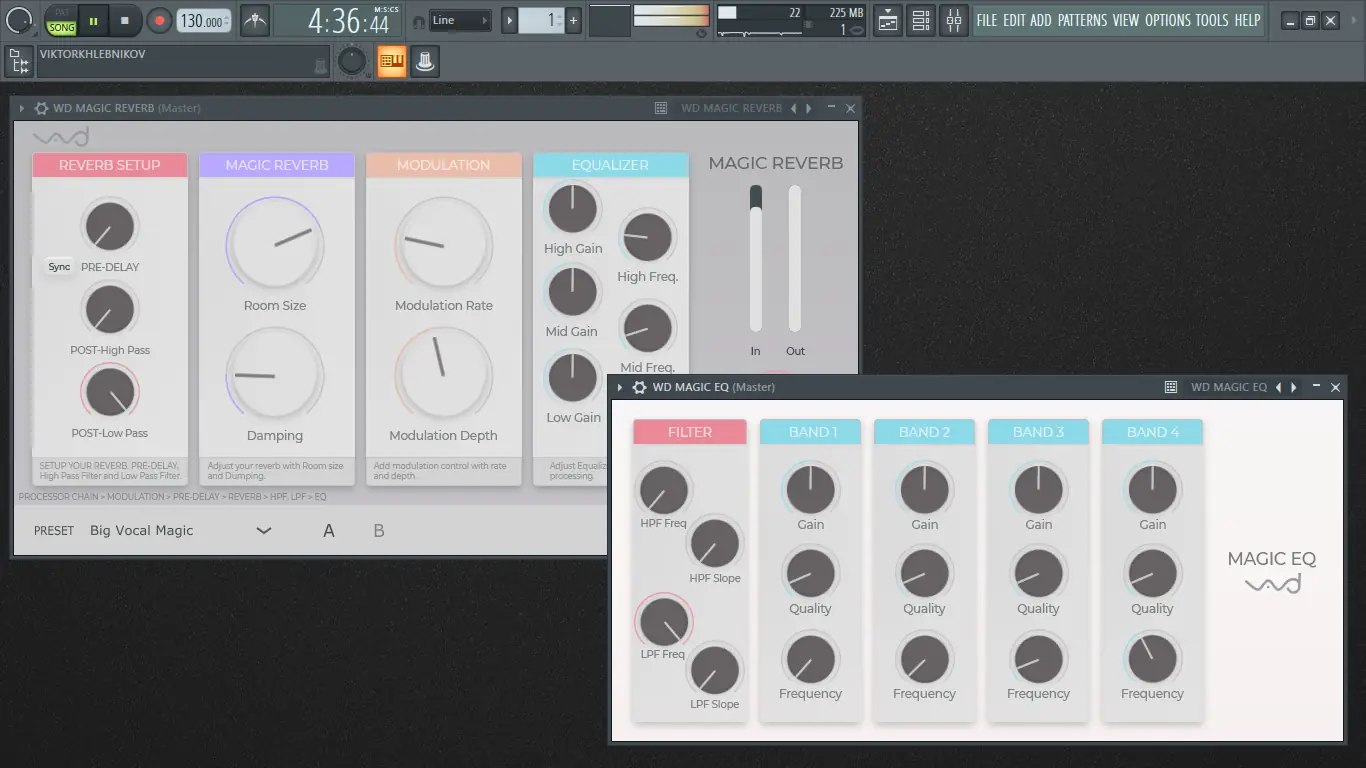Open the Big Vocal Magic preset dropdown
Image resolution: width=1366 pixels, height=768 pixels.
180,531
